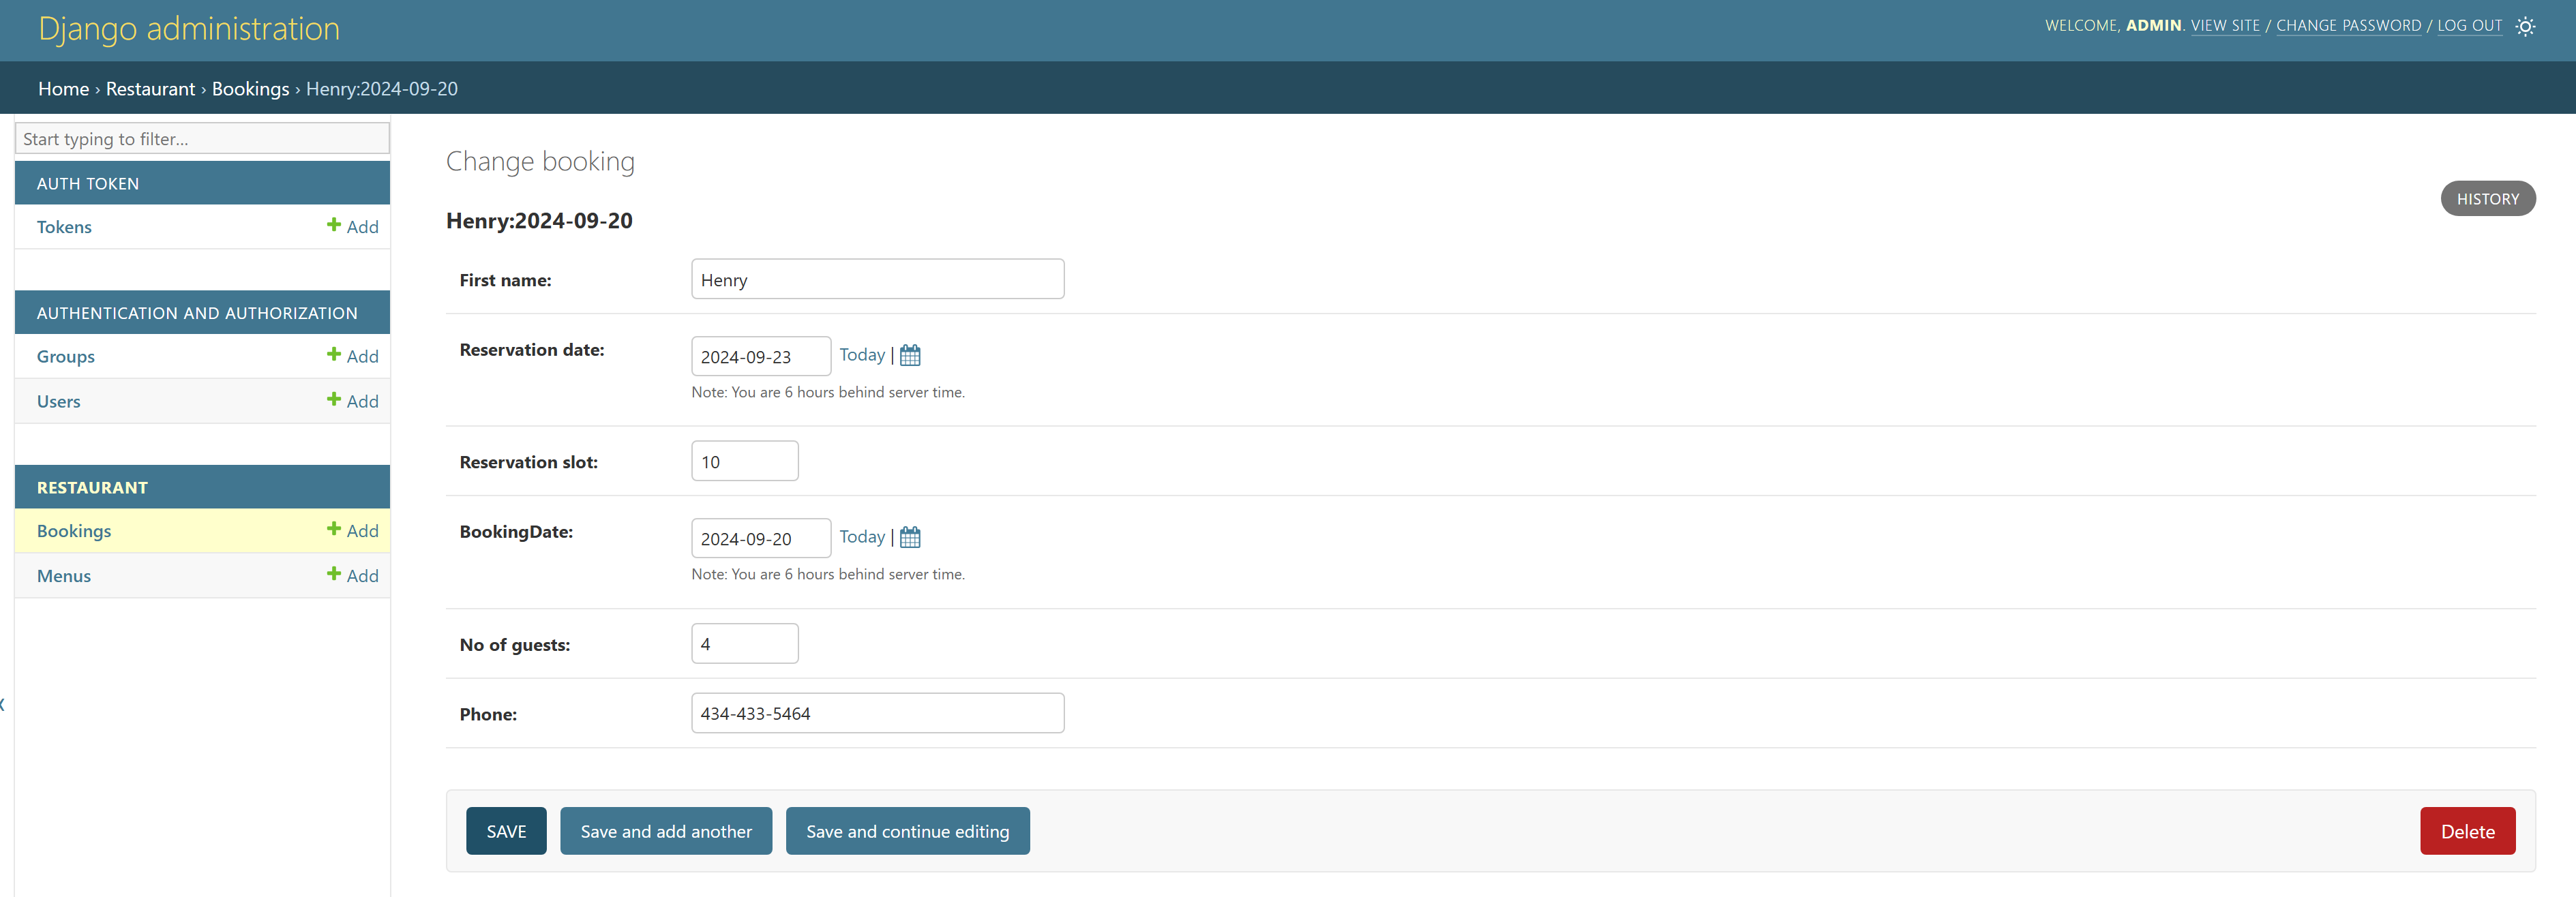Click the plus Add next to Users

(x=353, y=401)
